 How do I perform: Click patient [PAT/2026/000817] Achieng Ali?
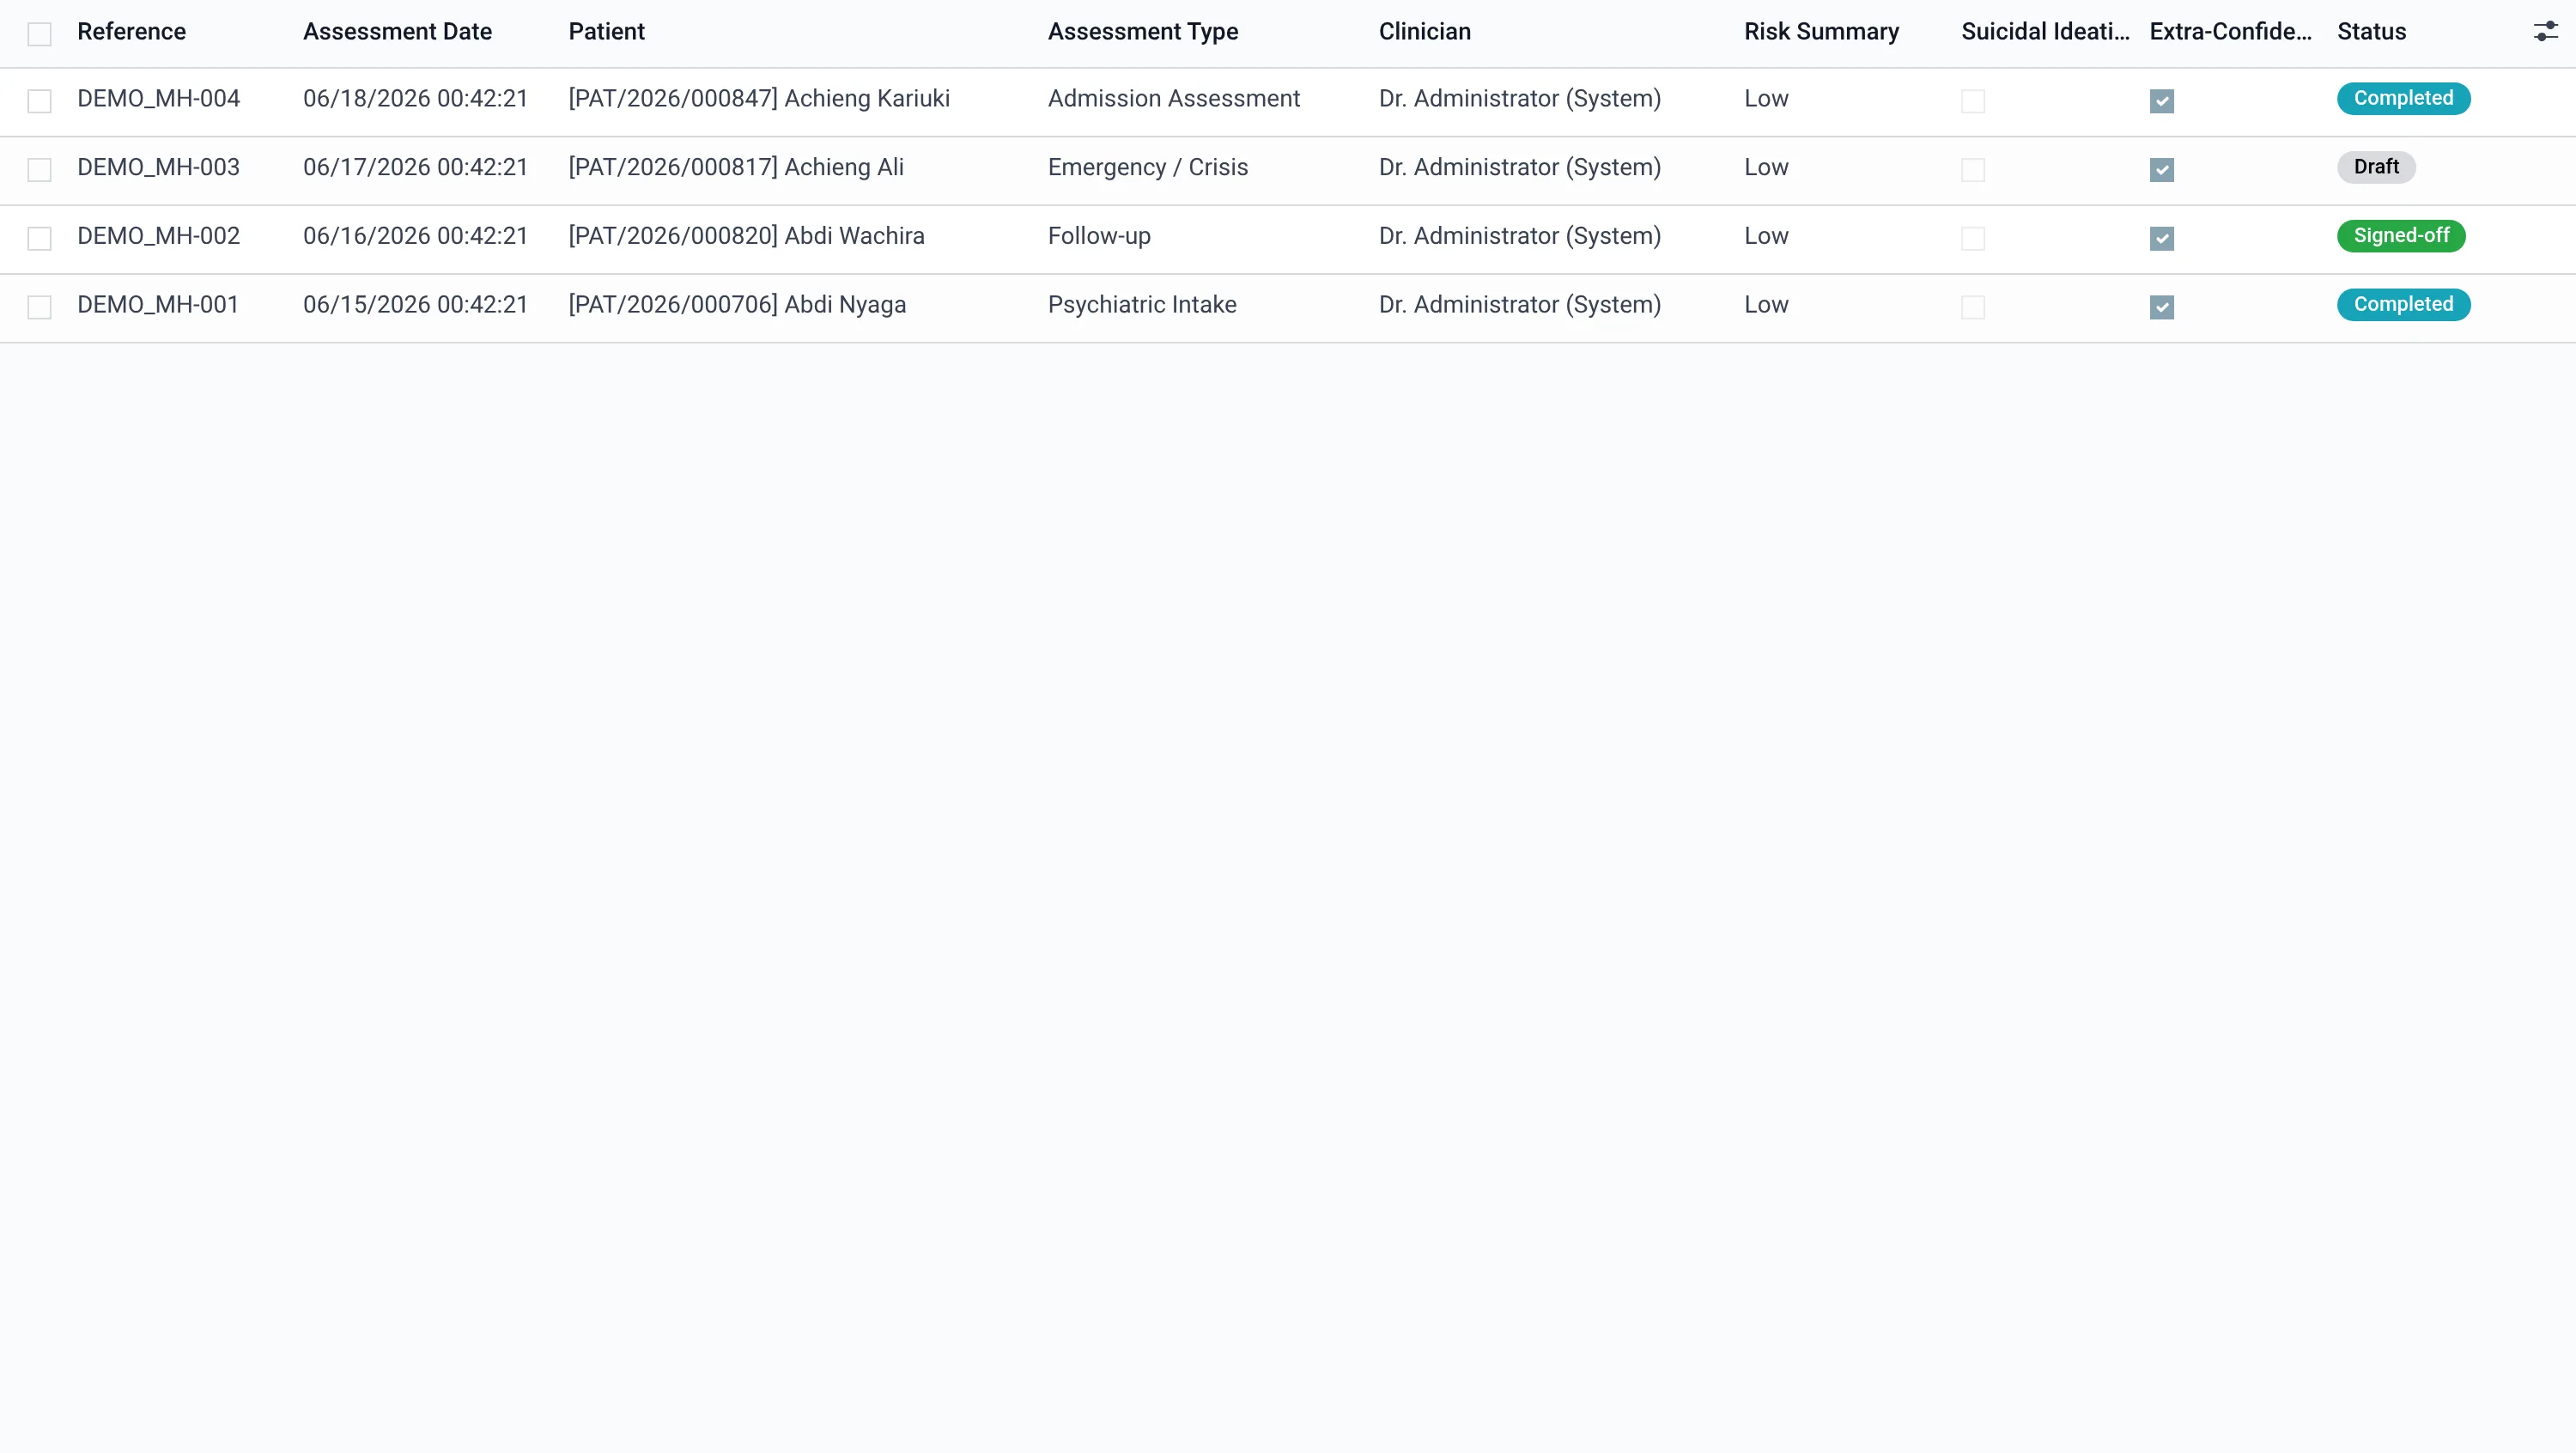[x=736, y=167]
